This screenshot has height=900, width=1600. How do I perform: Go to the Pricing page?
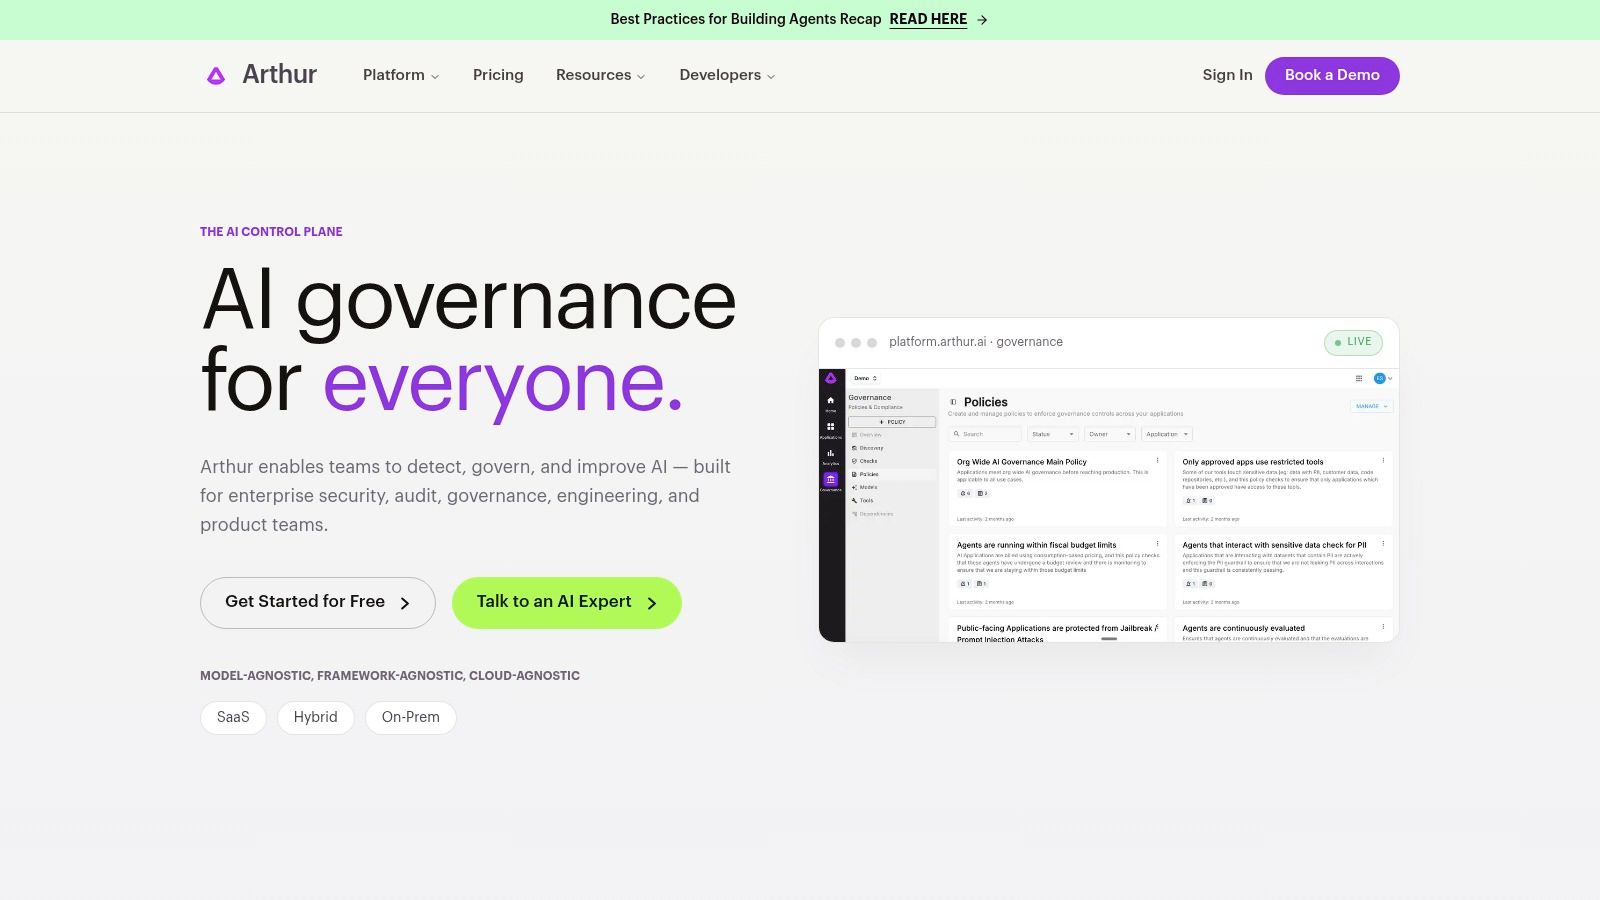point(498,75)
